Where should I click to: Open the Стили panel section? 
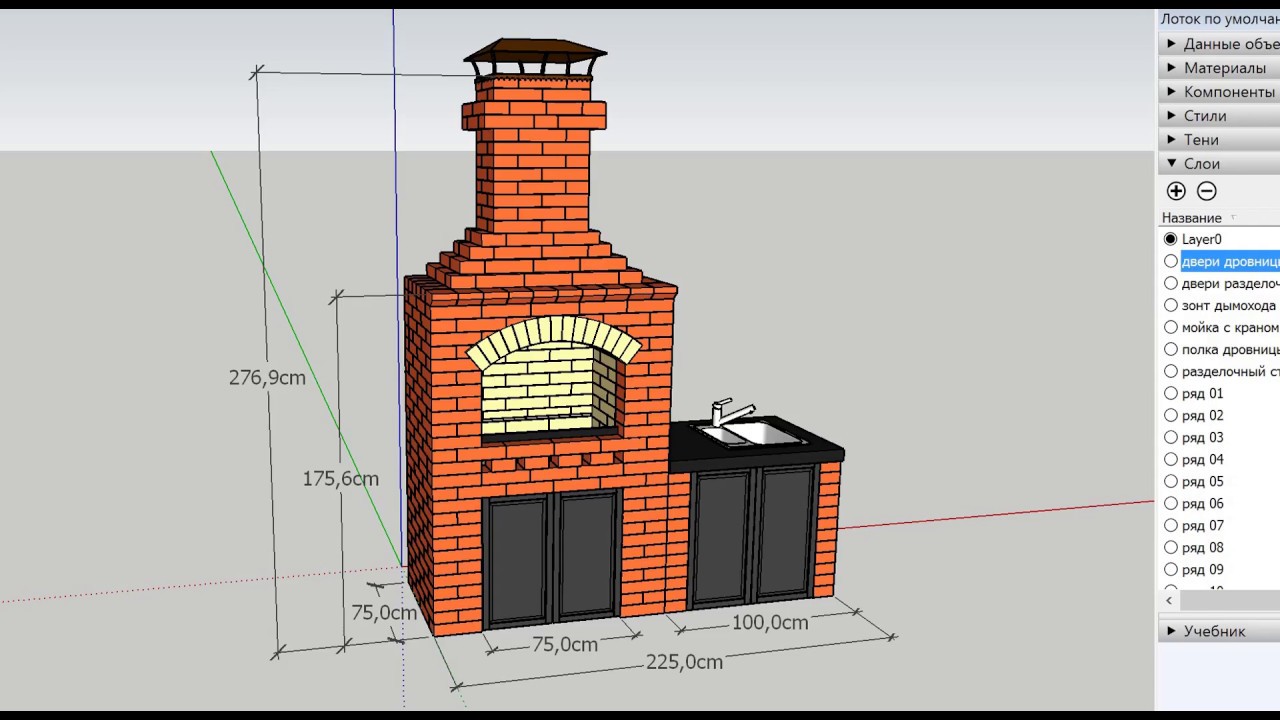coord(1204,116)
